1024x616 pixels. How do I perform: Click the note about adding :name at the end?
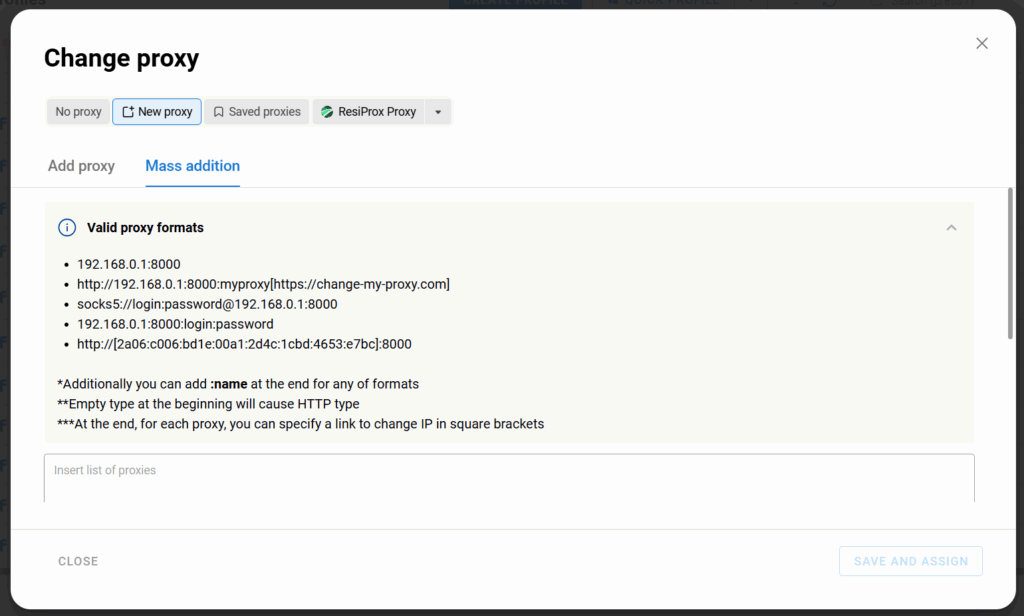pos(238,384)
